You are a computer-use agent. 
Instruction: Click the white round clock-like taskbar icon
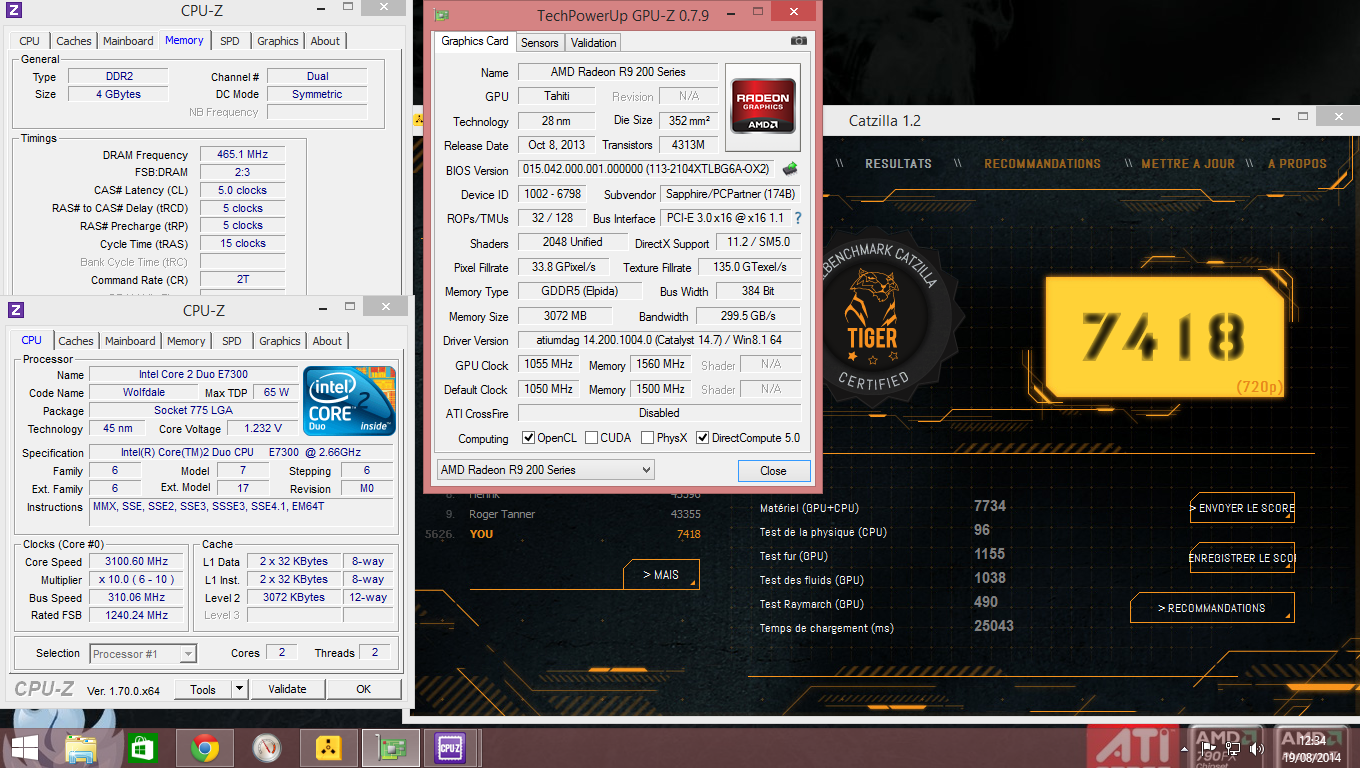coord(266,748)
